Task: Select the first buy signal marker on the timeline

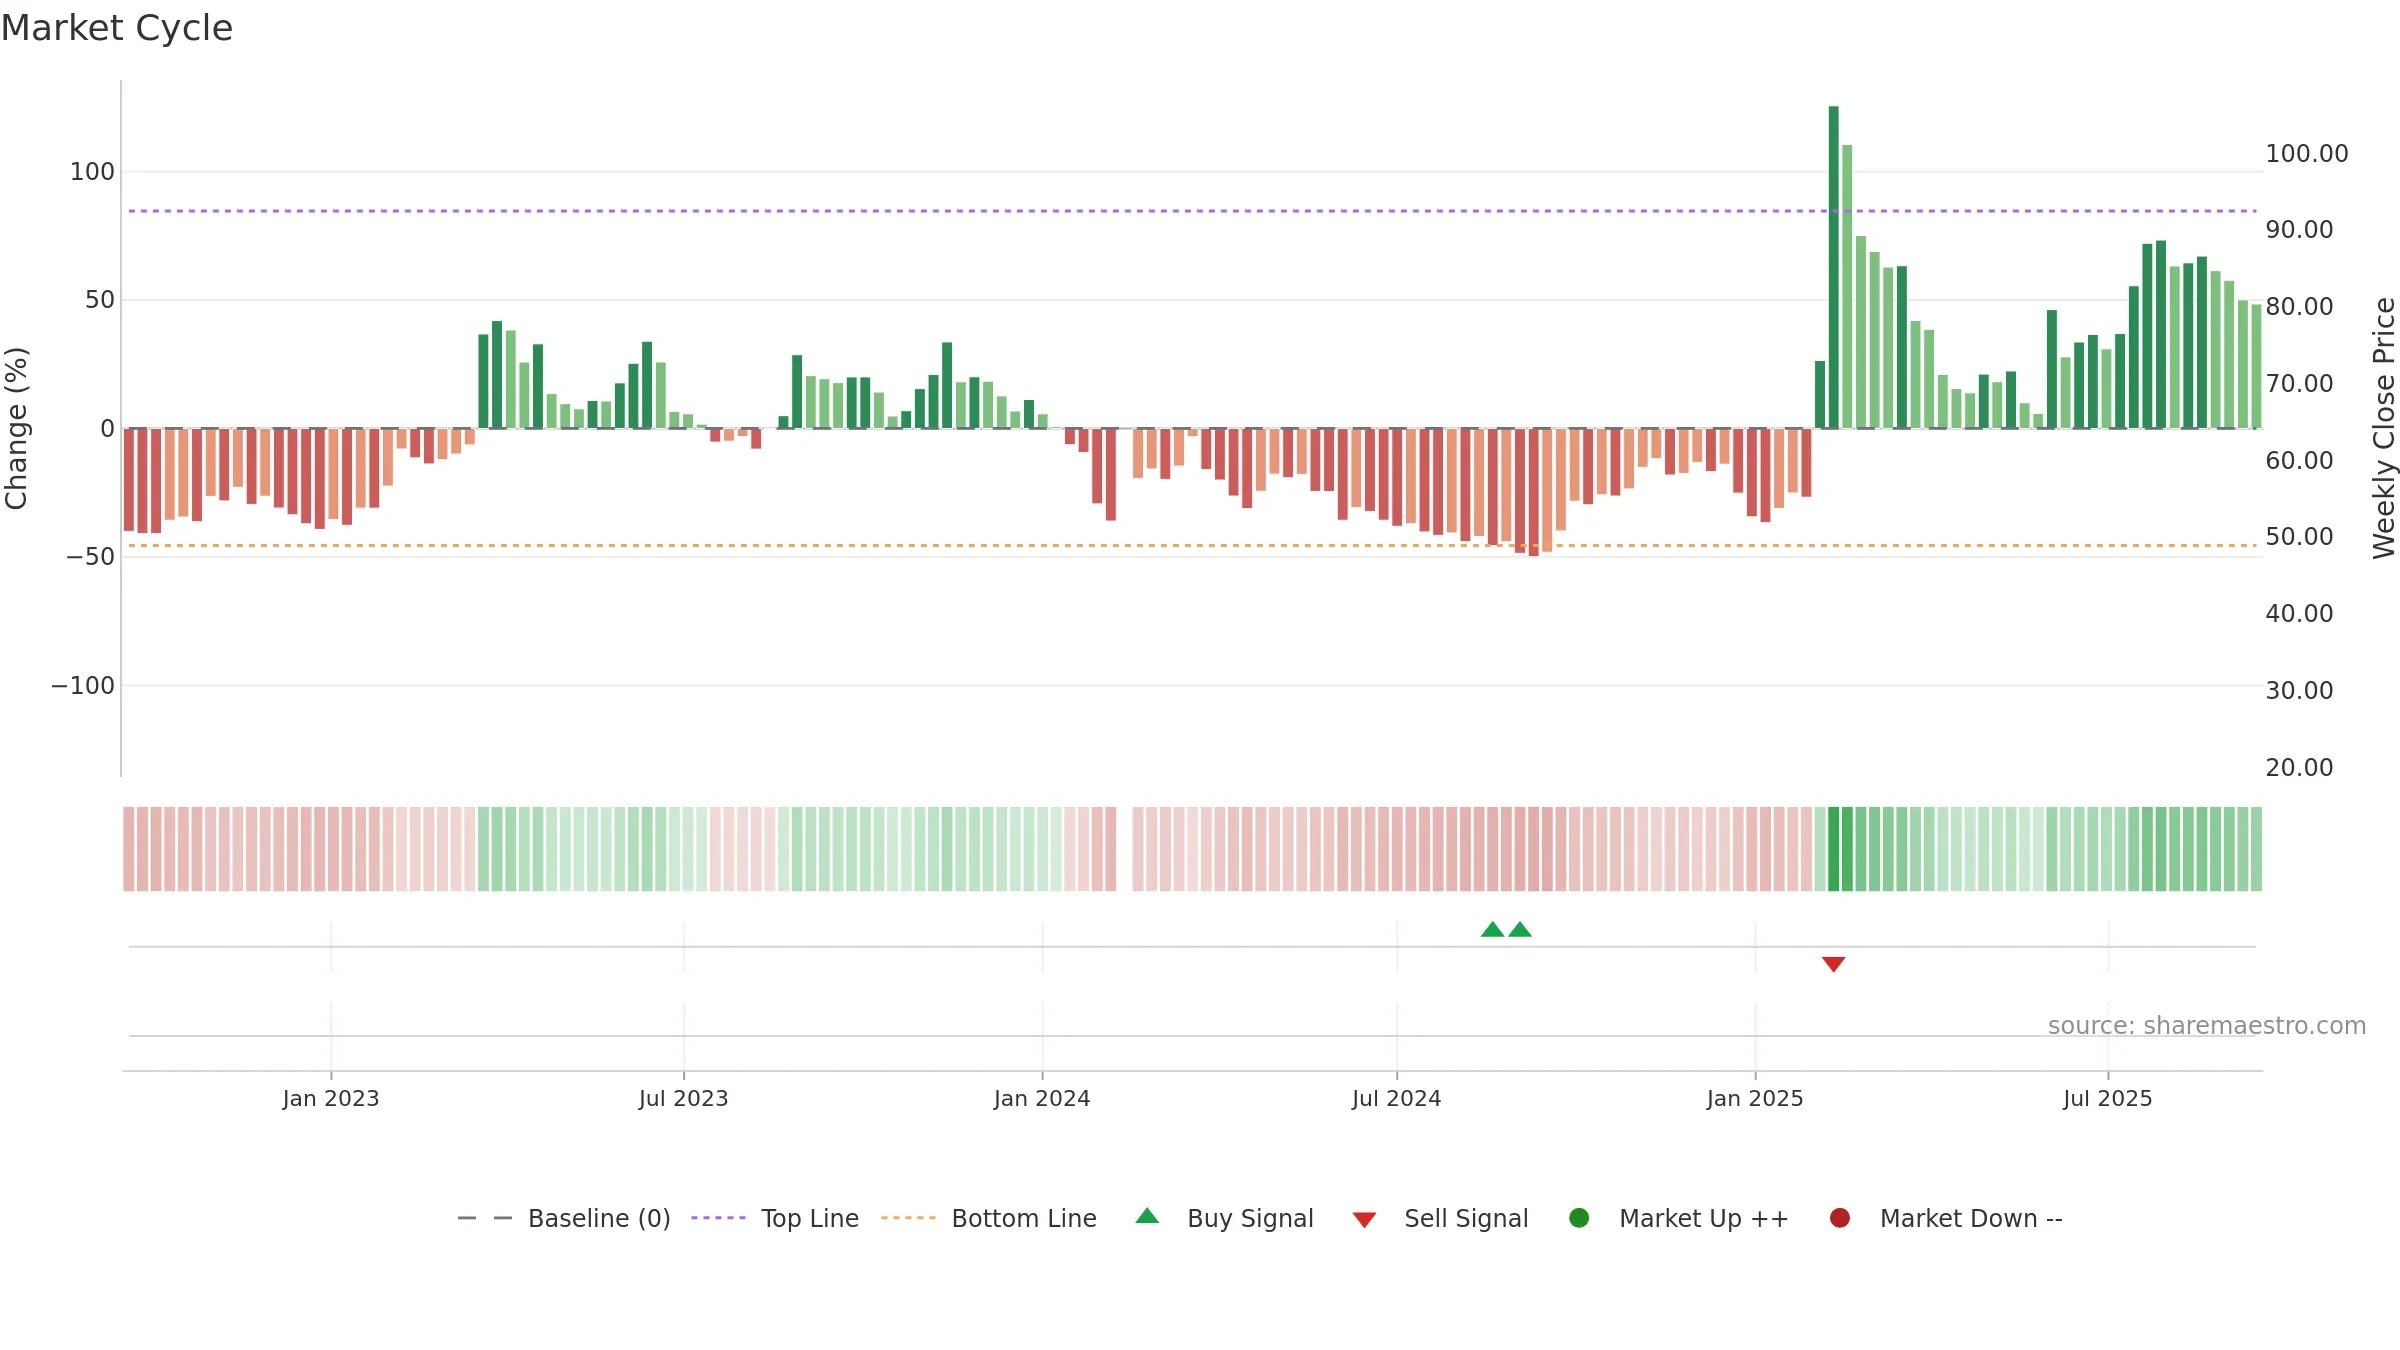Action: tap(1492, 930)
